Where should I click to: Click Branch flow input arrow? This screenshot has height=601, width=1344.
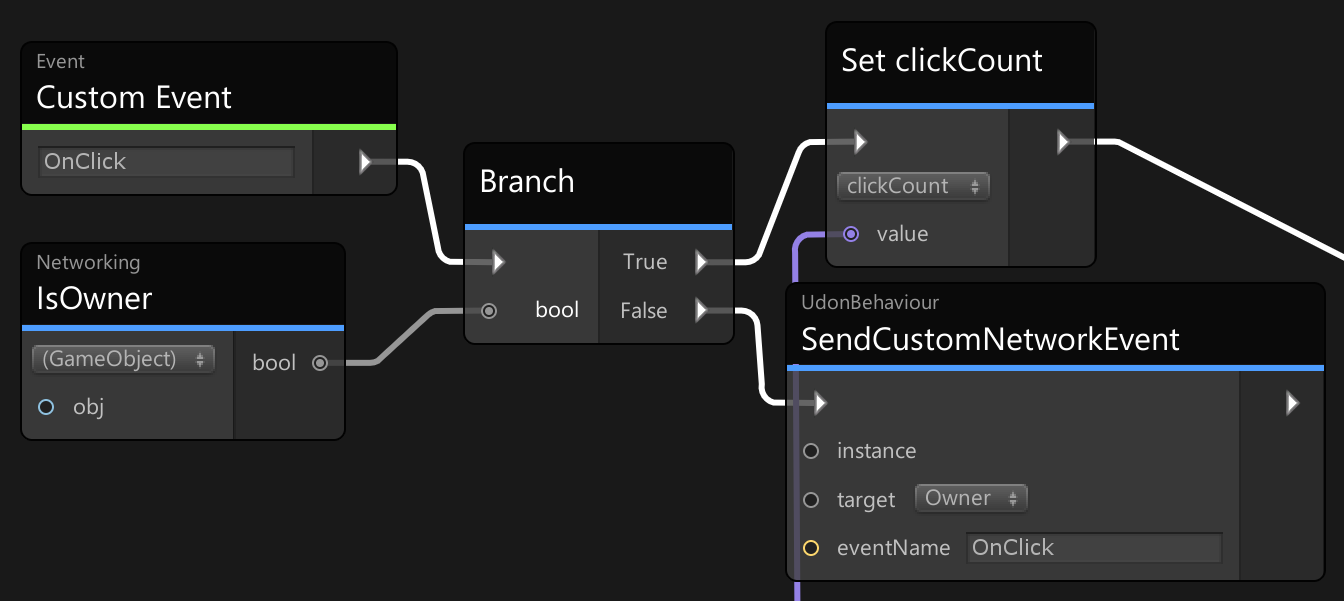(x=498, y=263)
